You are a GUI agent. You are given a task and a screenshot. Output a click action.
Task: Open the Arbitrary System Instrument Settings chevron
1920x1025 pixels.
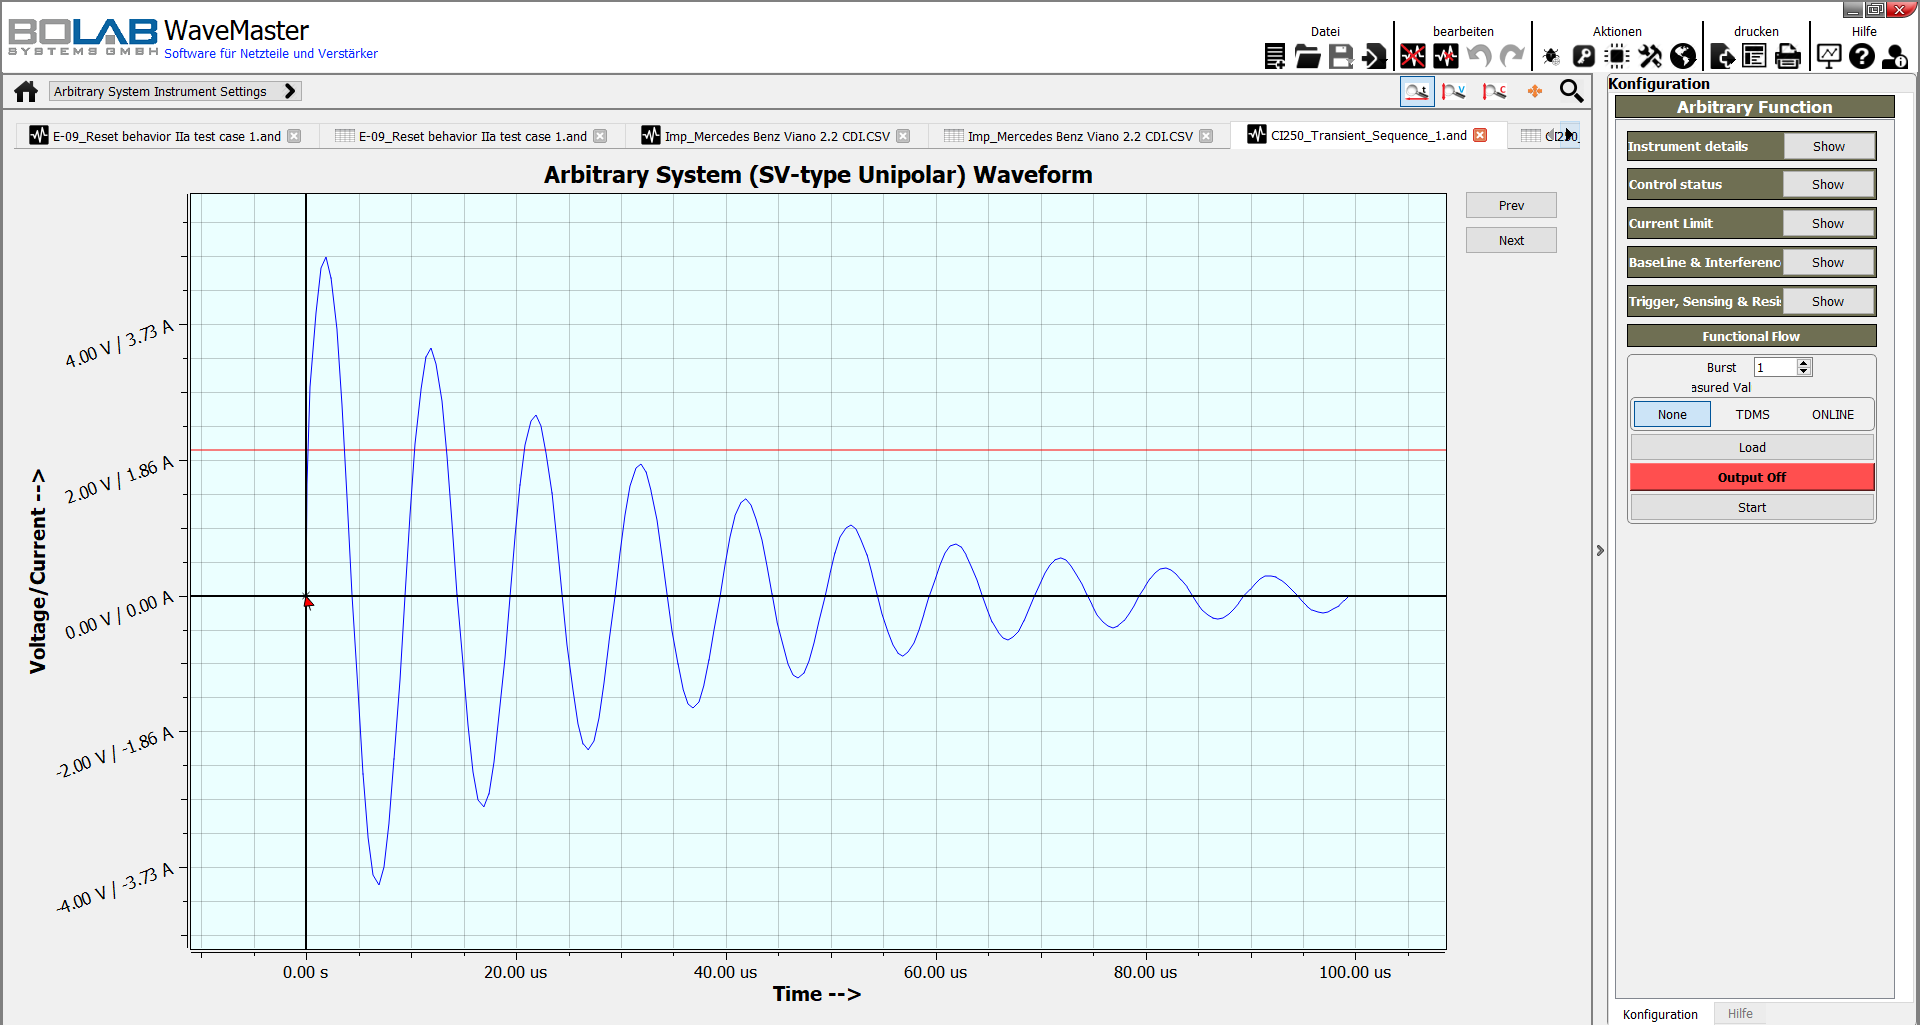tap(289, 91)
